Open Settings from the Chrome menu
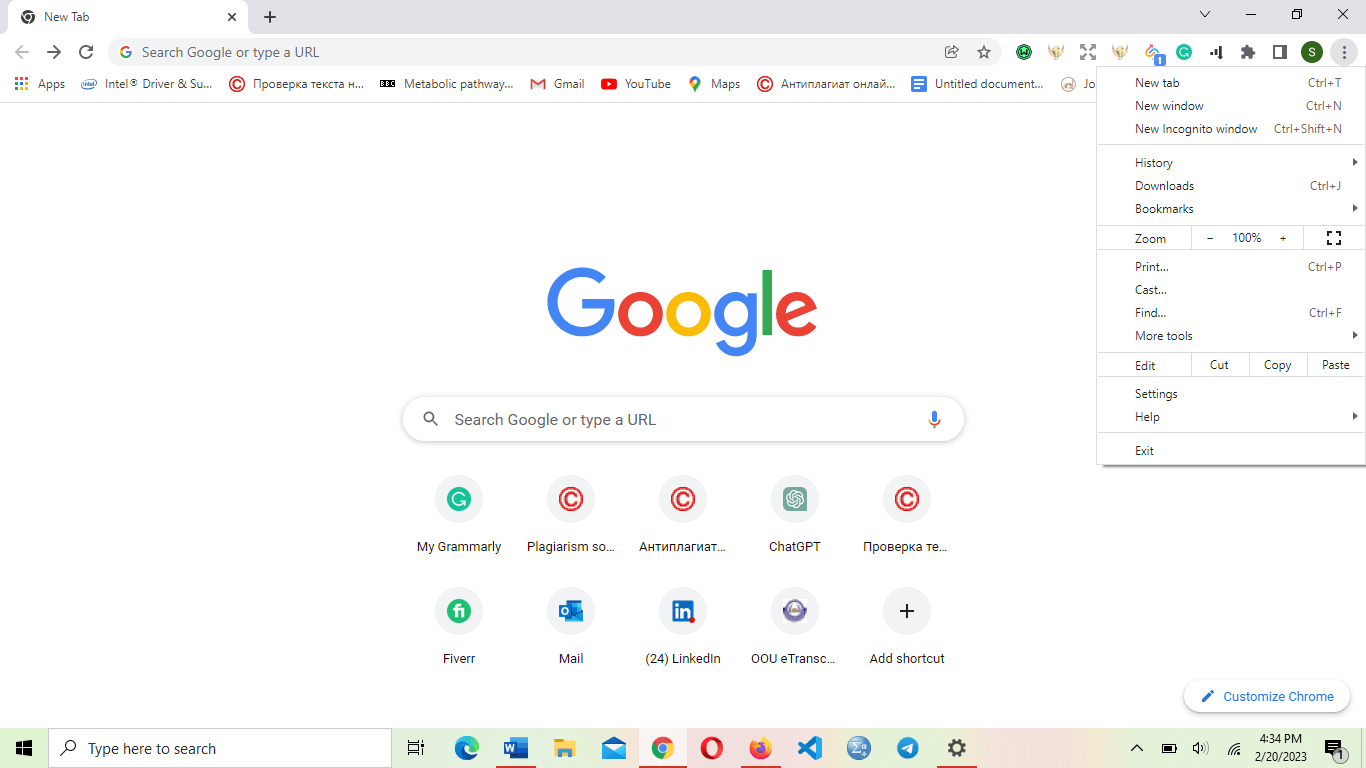Screen dimensions: 1366x768 coord(1231,394)
